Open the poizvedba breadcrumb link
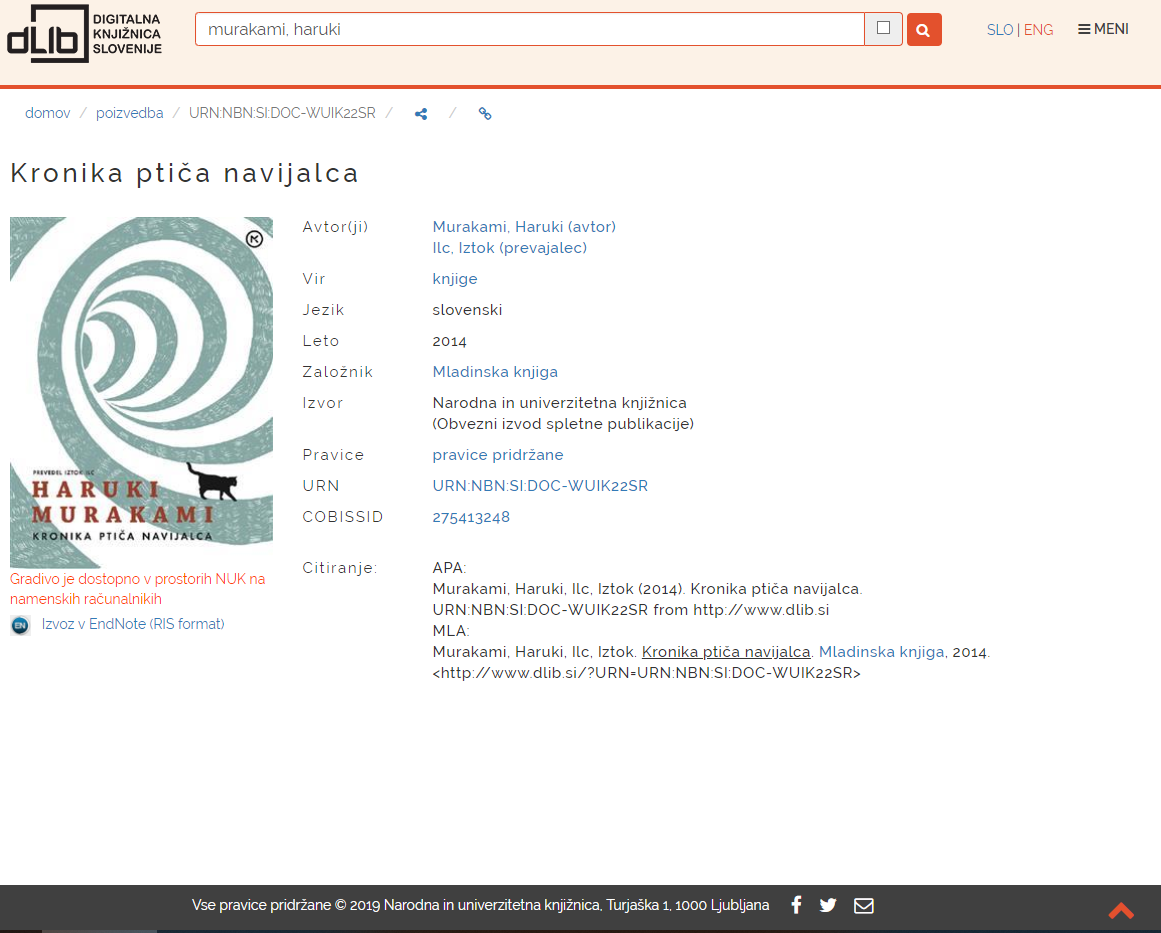1161x933 pixels. (130, 113)
